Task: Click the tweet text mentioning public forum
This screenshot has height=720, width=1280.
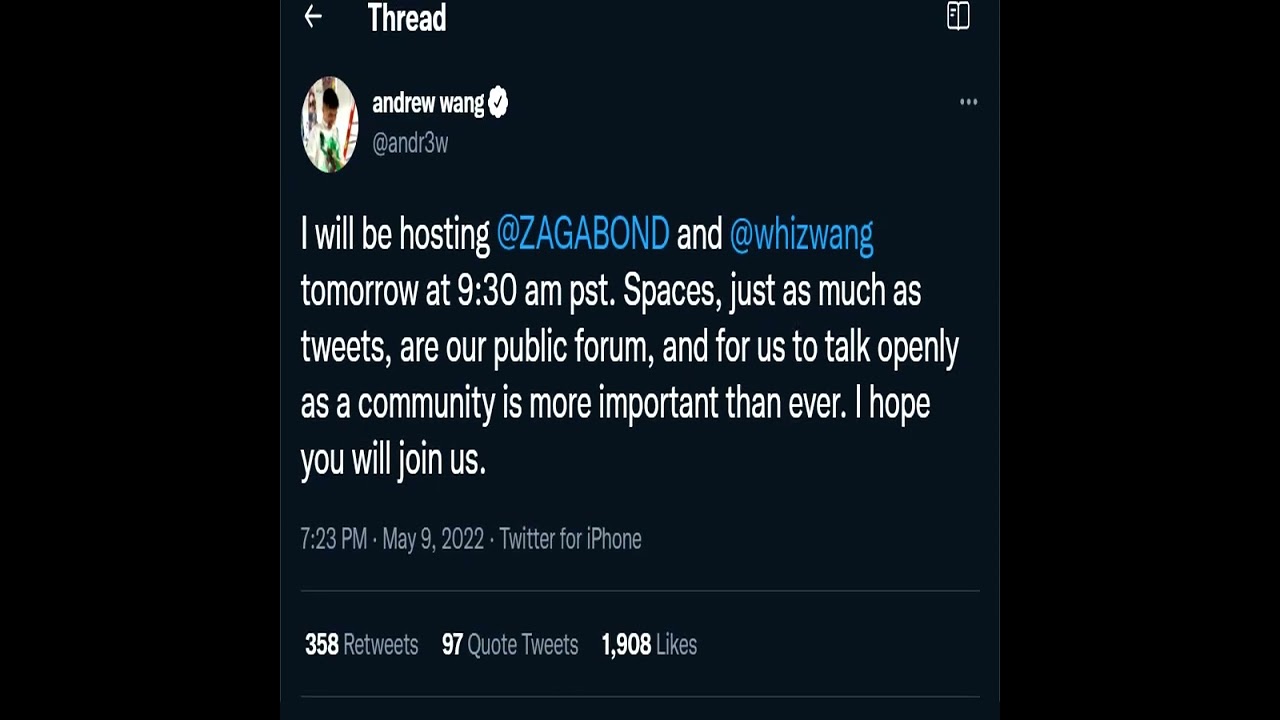Action: tap(630, 347)
